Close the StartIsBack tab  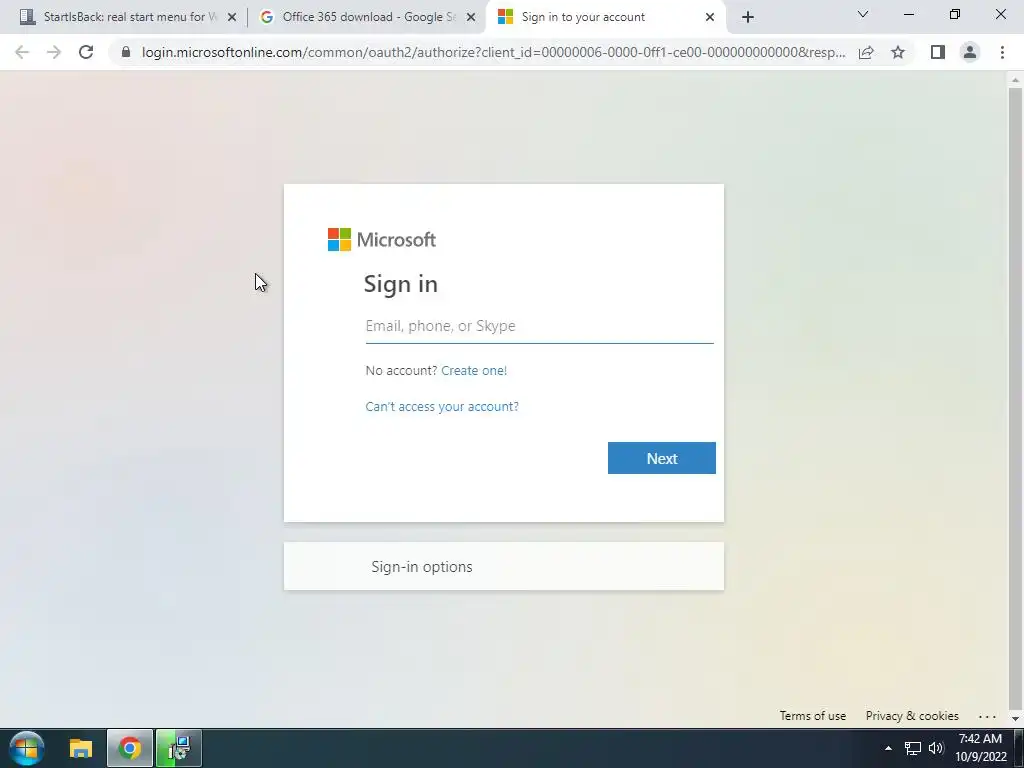click(x=232, y=18)
